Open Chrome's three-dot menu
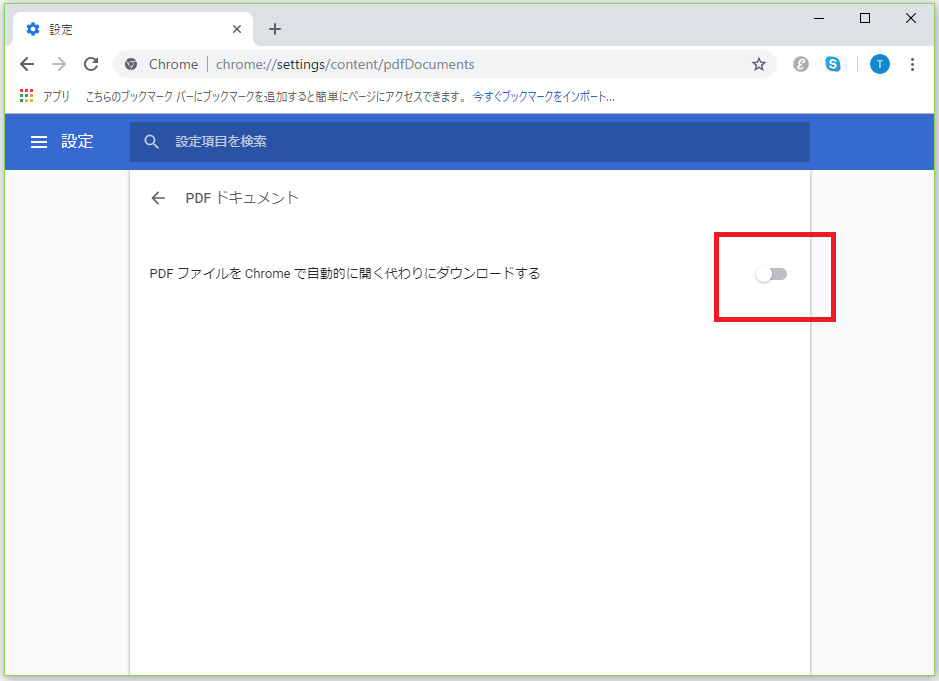The width and height of the screenshot is (939, 681). (912, 64)
